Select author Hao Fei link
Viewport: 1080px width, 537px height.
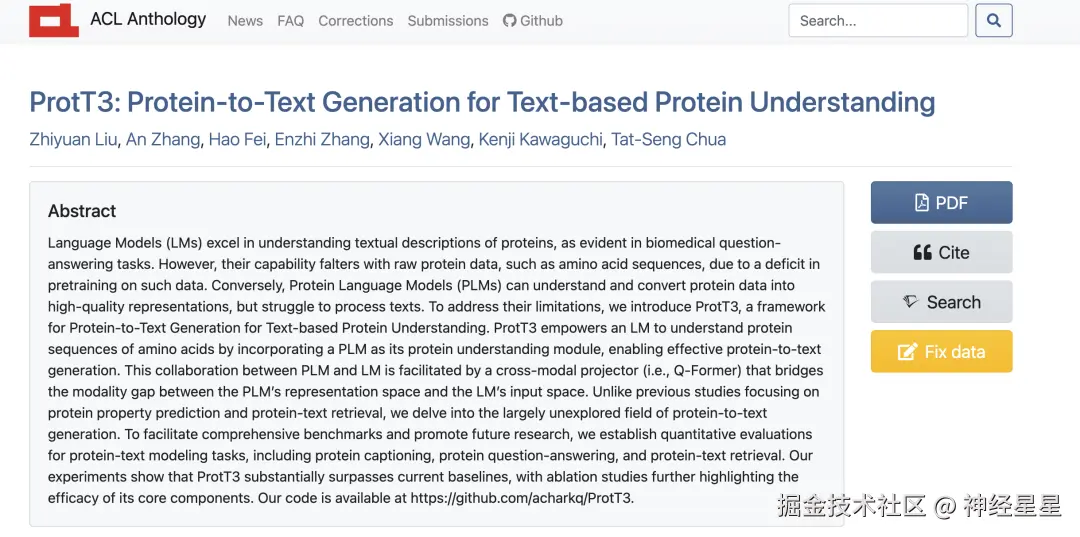click(x=237, y=140)
